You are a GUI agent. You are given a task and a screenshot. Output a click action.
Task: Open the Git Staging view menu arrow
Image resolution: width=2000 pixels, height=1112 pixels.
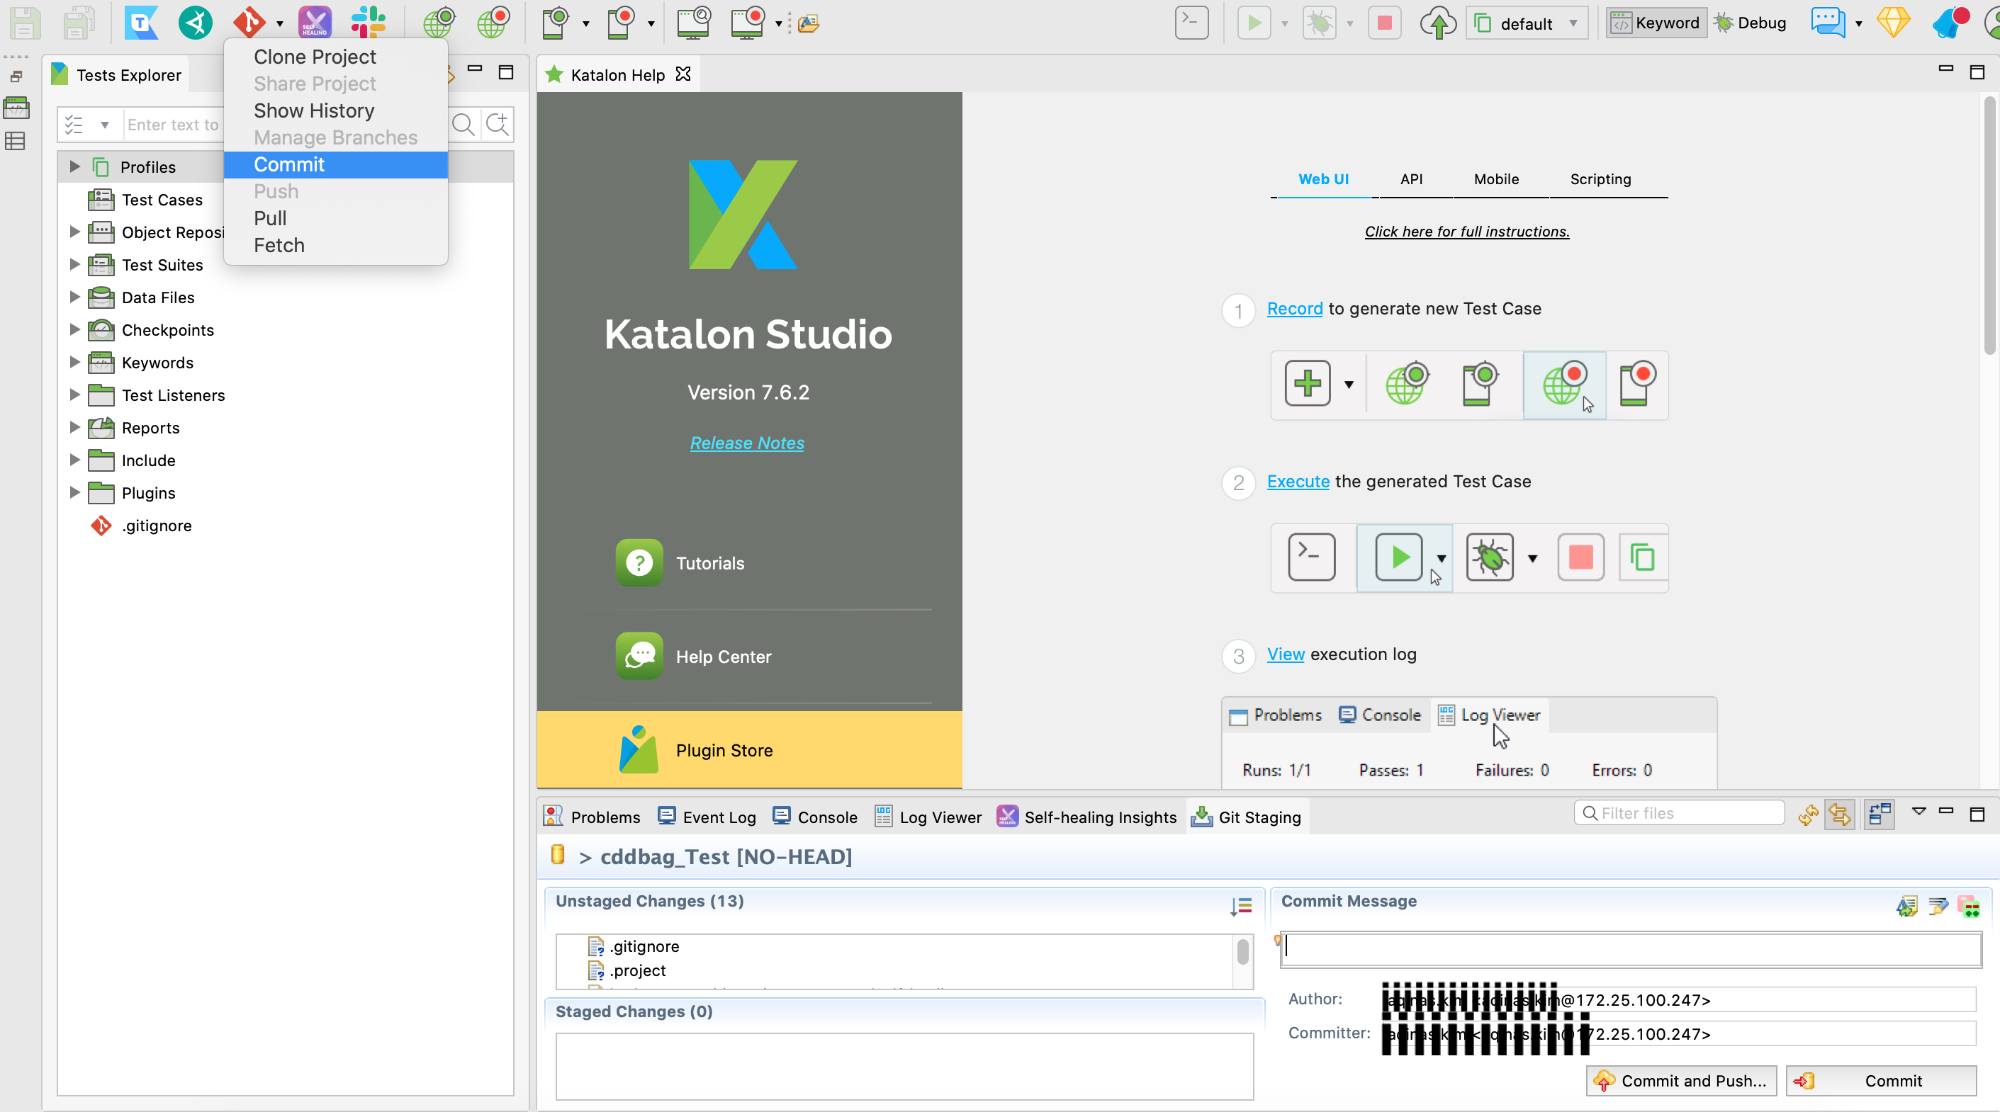click(1918, 812)
